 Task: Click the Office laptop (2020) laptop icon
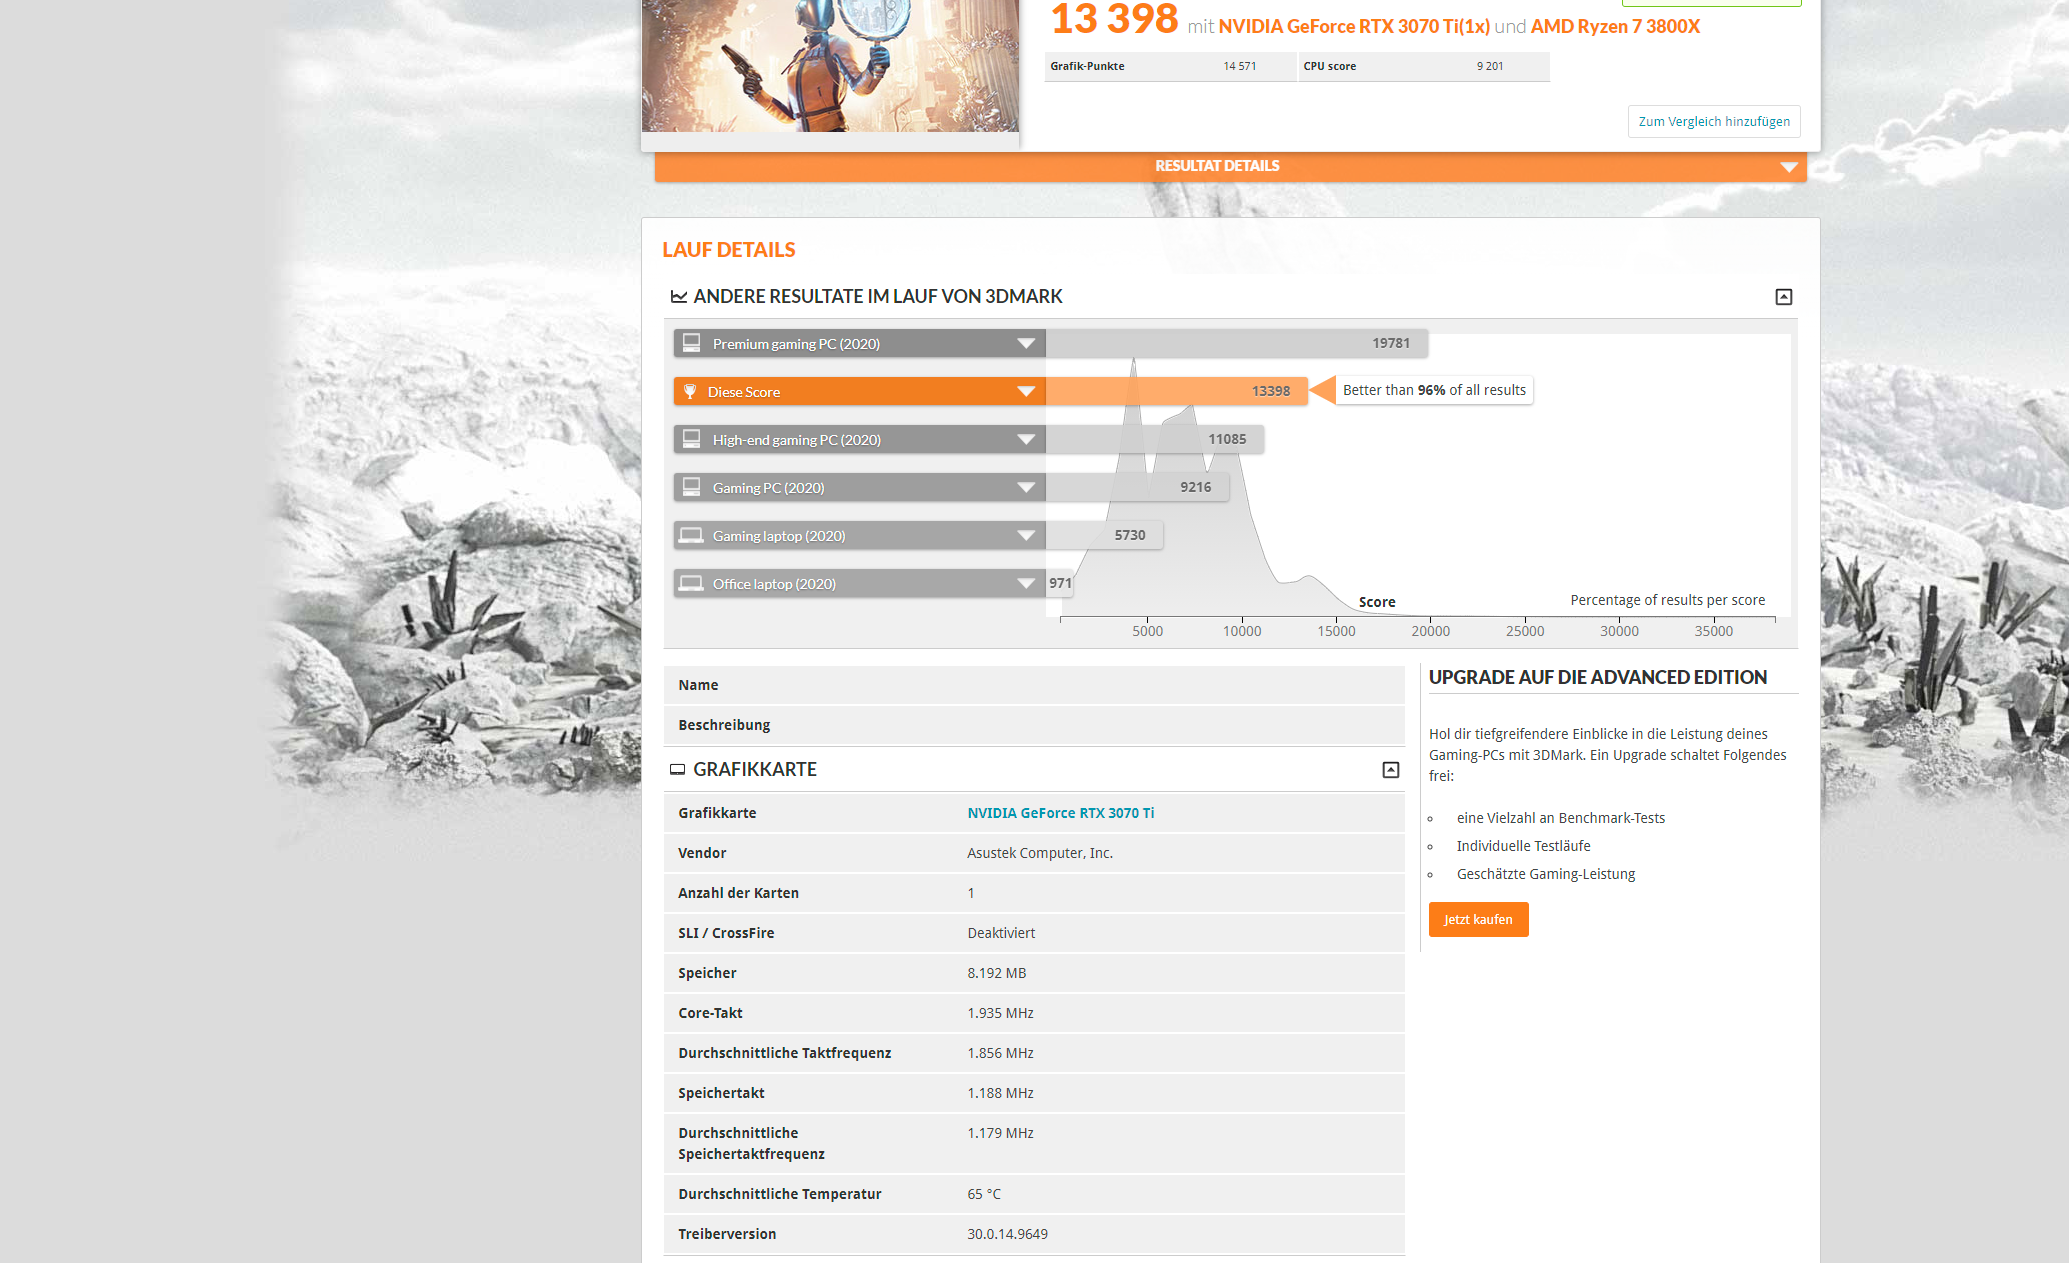pyautogui.click(x=691, y=583)
